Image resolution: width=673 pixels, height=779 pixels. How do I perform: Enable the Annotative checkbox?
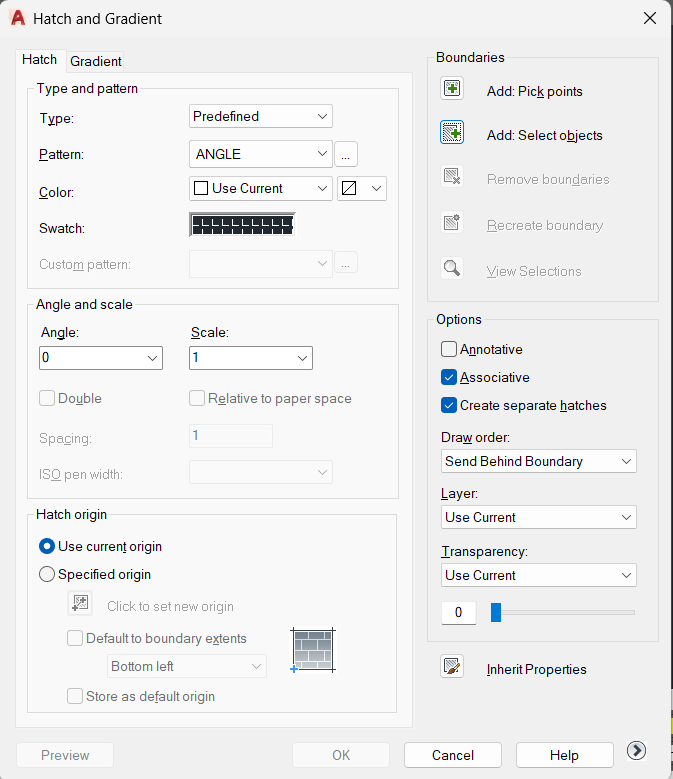(449, 349)
